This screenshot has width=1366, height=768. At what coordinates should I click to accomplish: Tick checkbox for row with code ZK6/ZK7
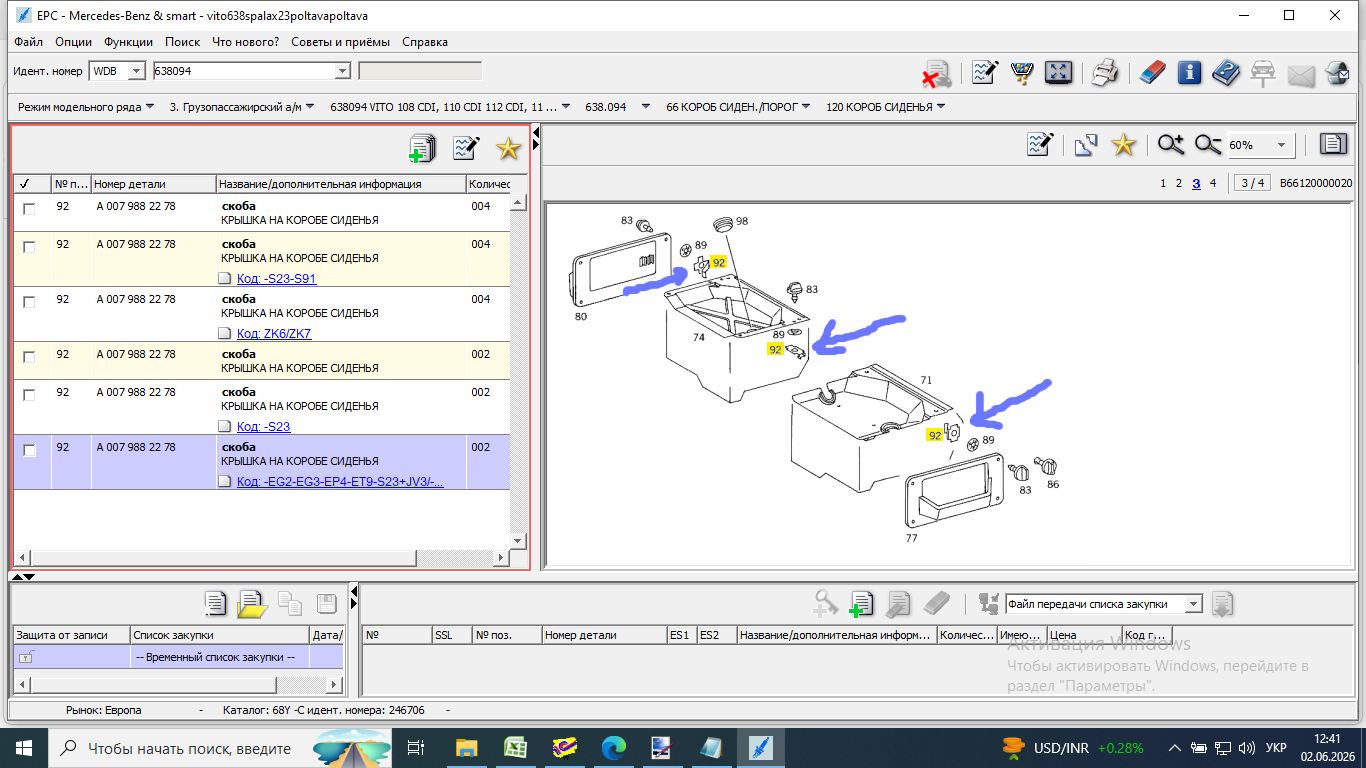coord(29,302)
